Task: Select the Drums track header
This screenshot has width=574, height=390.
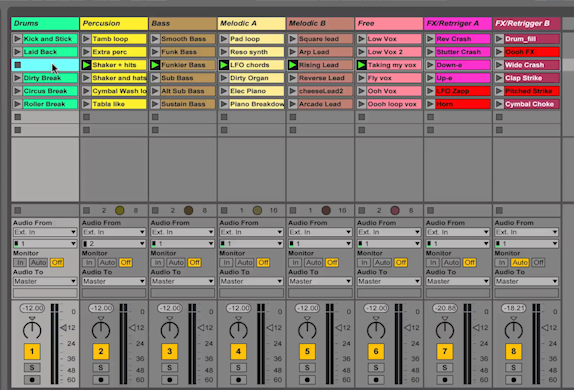Action: pyautogui.click(x=45, y=23)
